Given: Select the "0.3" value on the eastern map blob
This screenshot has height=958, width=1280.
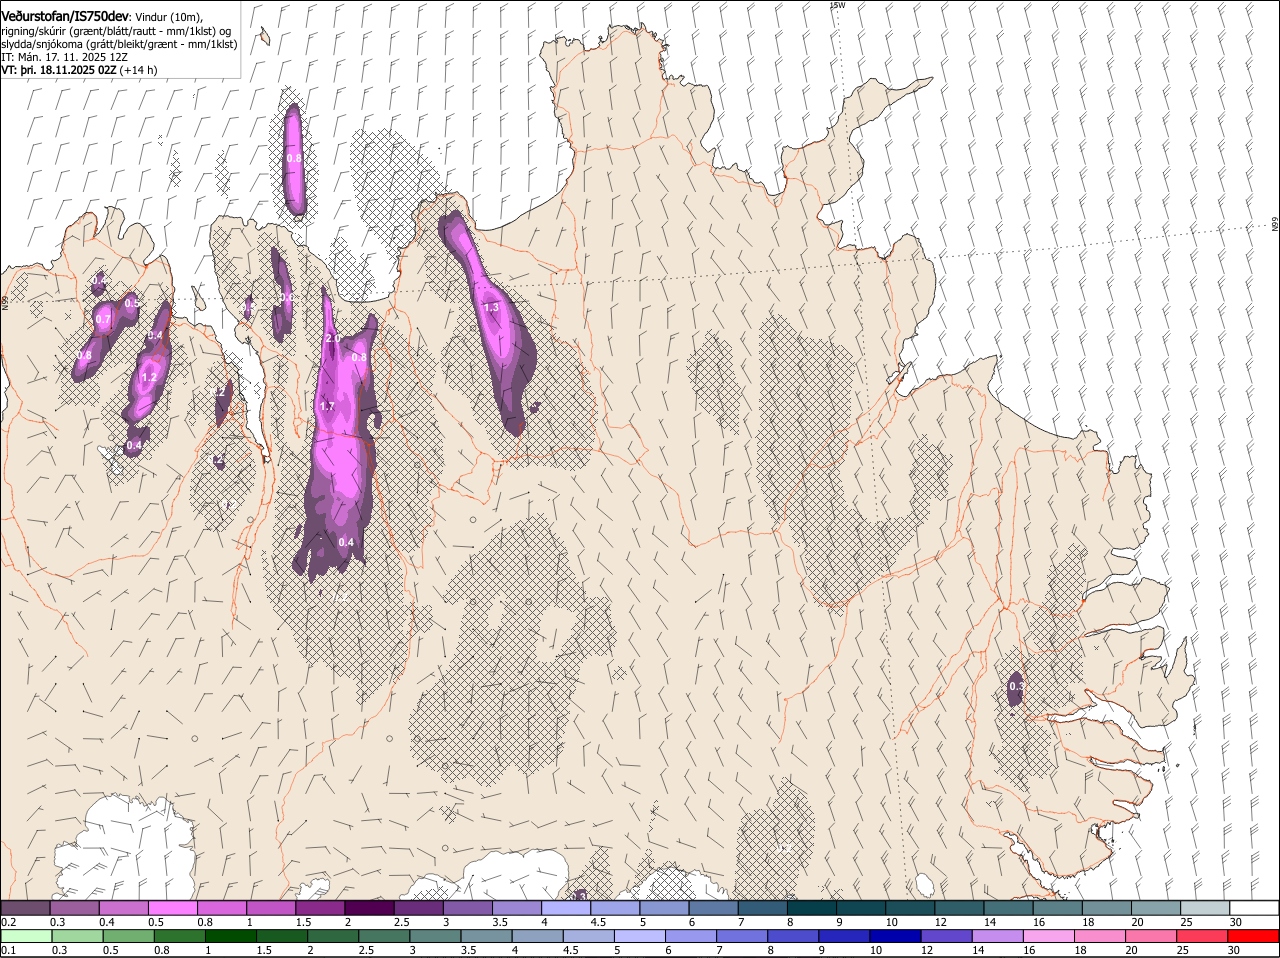Looking at the screenshot, I should [1016, 686].
